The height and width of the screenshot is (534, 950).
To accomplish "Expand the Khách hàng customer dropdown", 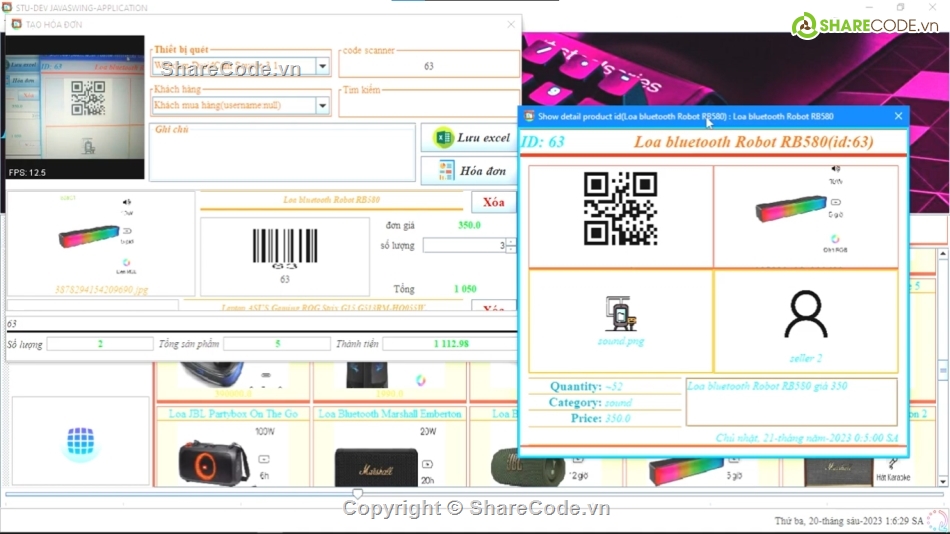I will click(322, 105).
